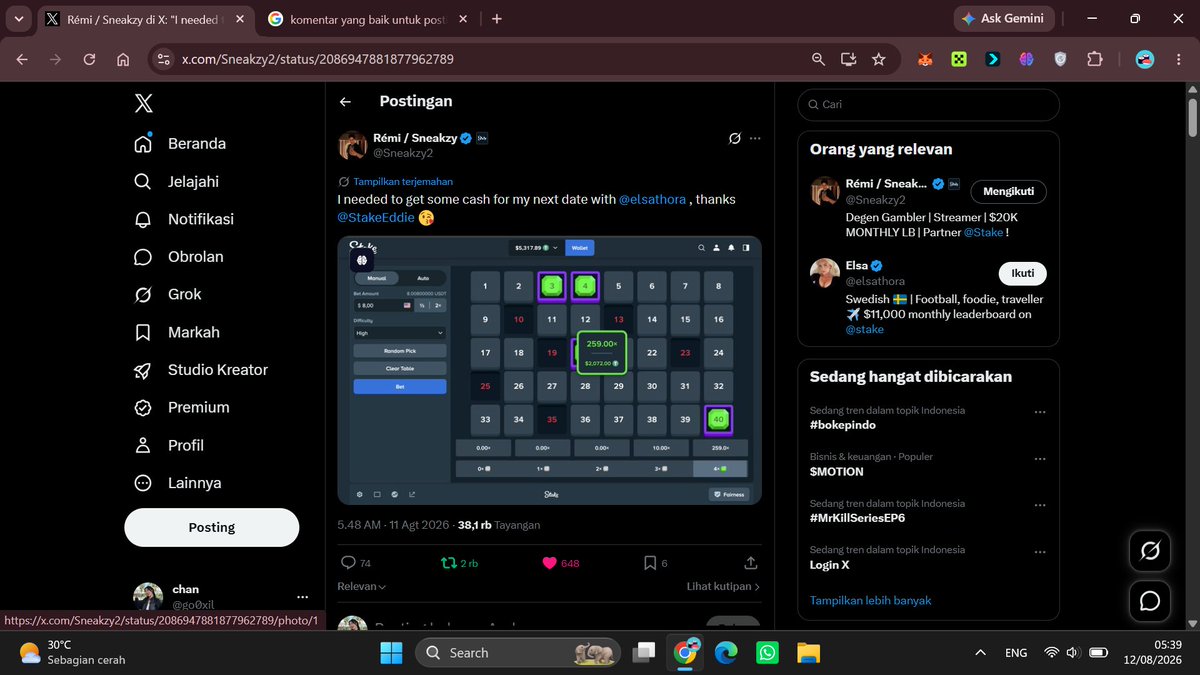Image resolution: width=1200 pixels, height=675 pixels.
Task: Open Notifikasi in sidebar
Action: click(x=183, y=219)
